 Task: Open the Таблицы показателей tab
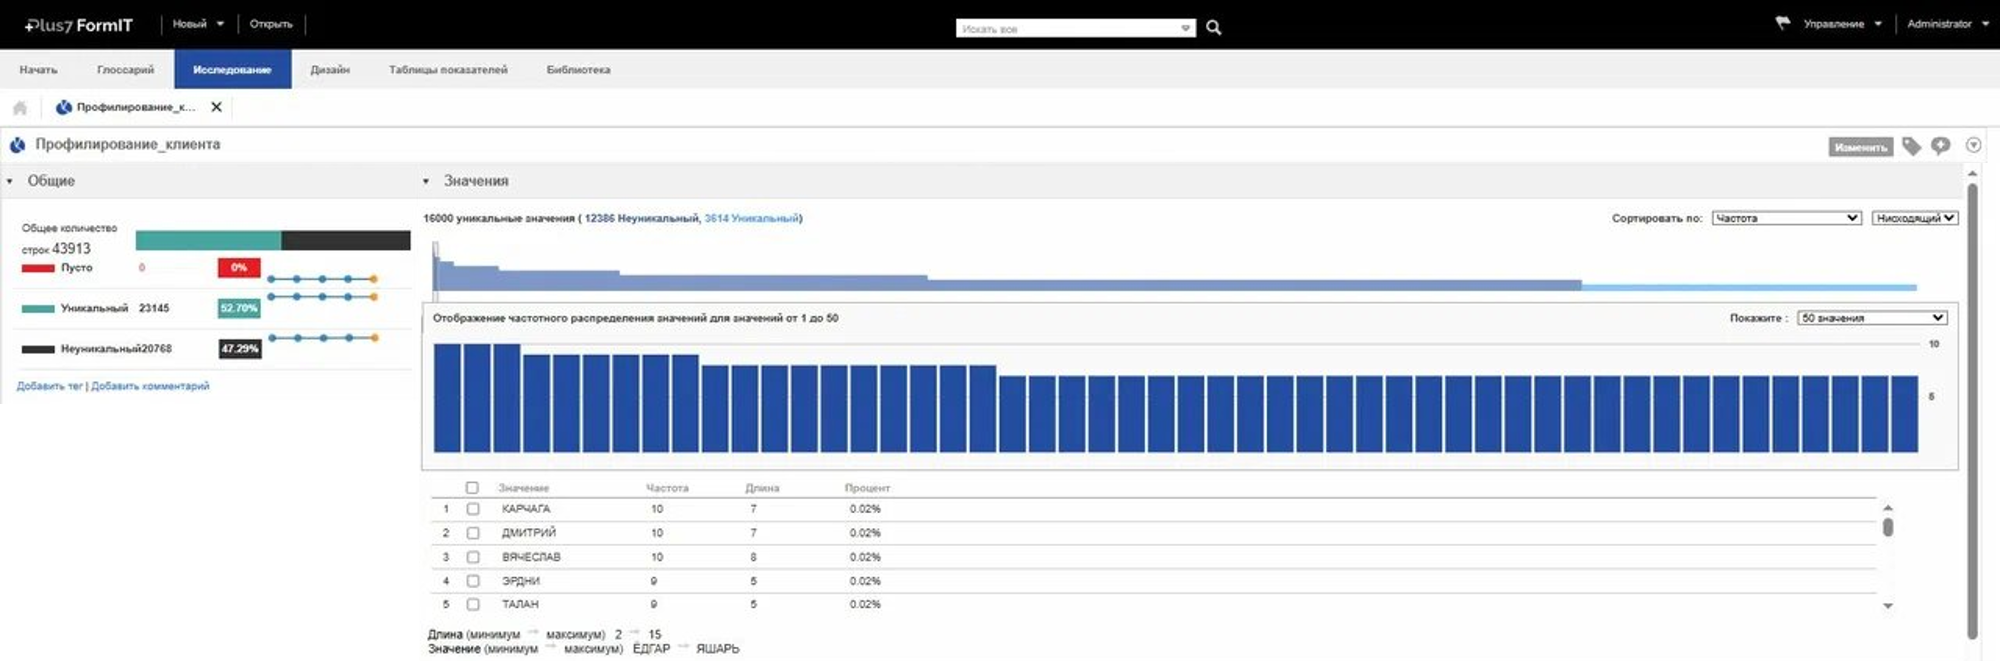click(448, 70)
